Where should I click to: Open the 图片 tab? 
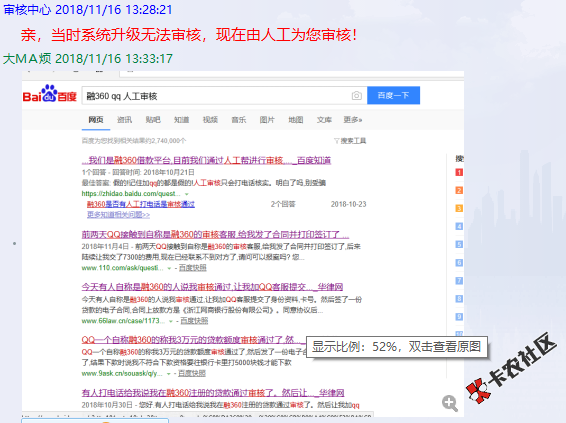(267, 120)
